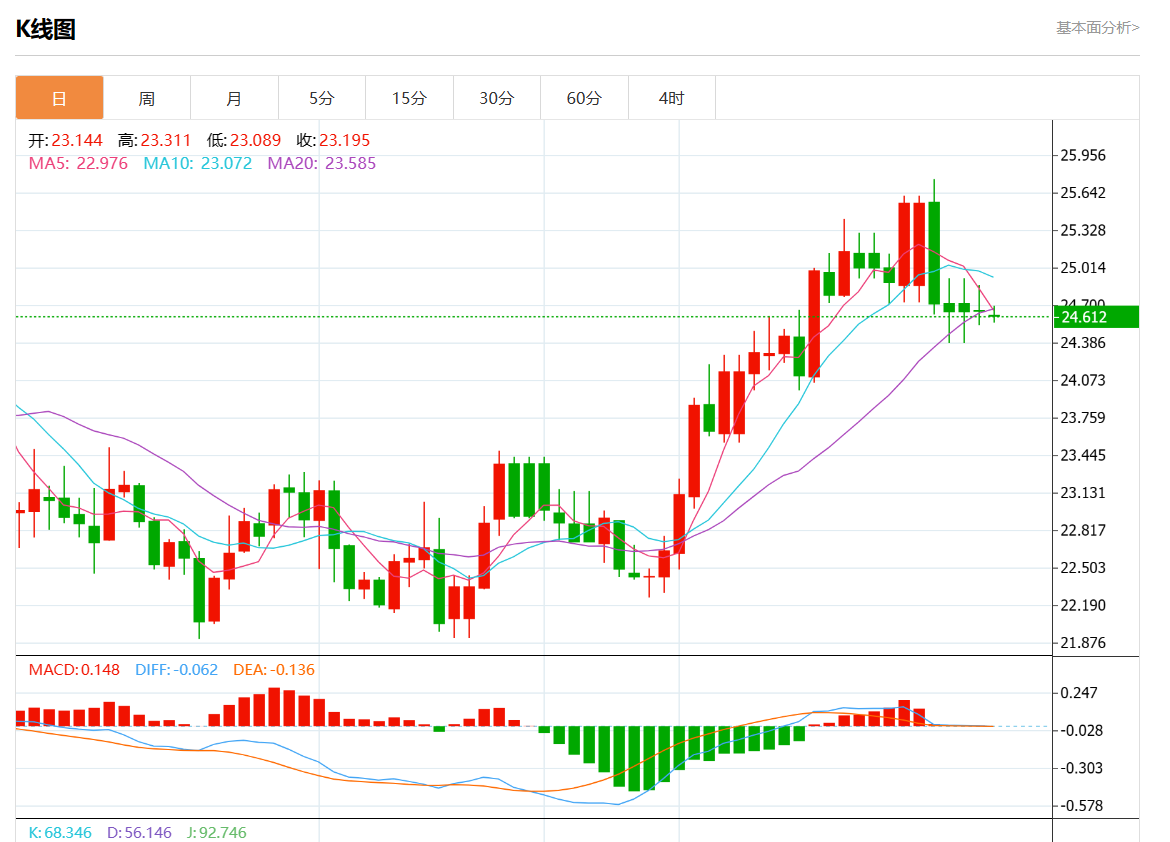Click the 22.503 price axis label

1083,567
